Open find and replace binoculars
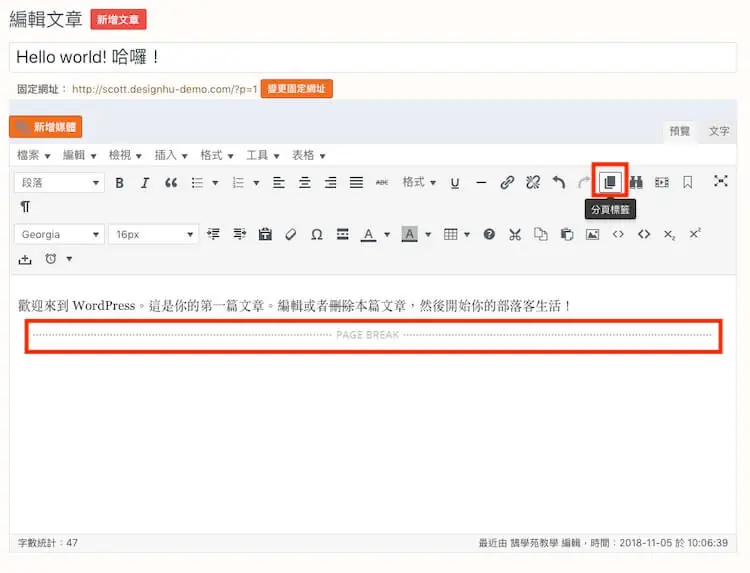Screen dimensions: 750x573 coord(636,182)
